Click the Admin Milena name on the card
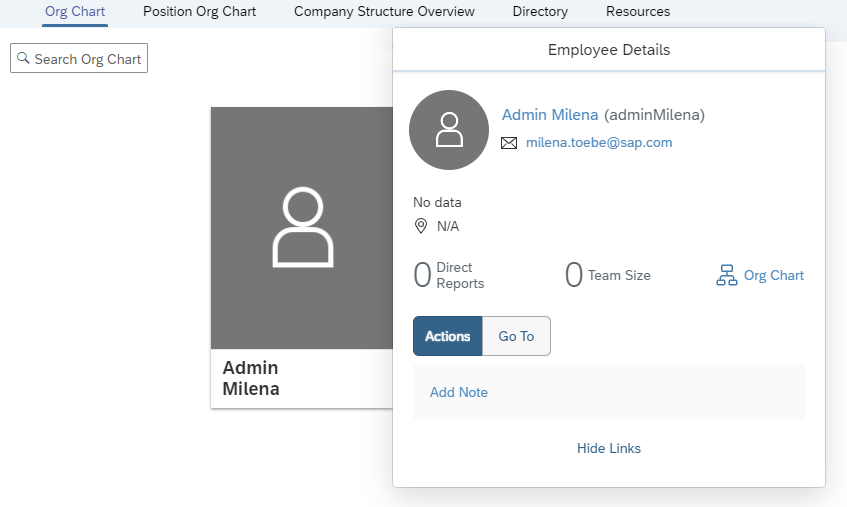Image resolution: width=847 pixels, height=507 pixels. (251, 378)
